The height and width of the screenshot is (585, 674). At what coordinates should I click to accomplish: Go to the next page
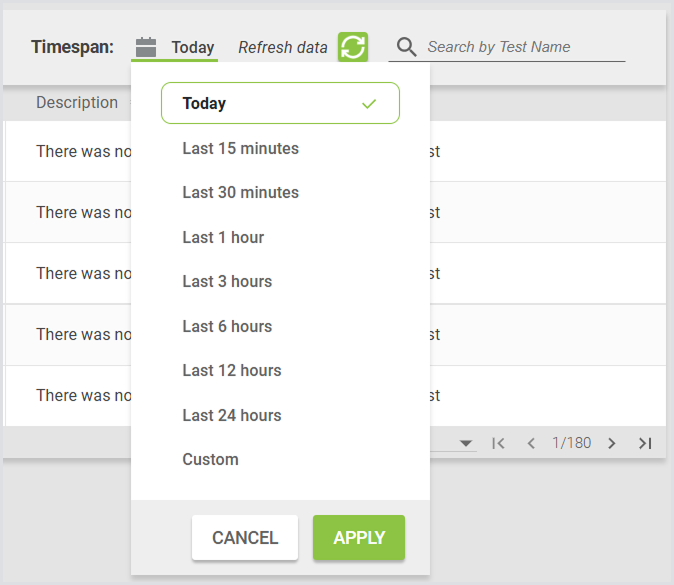612,443
